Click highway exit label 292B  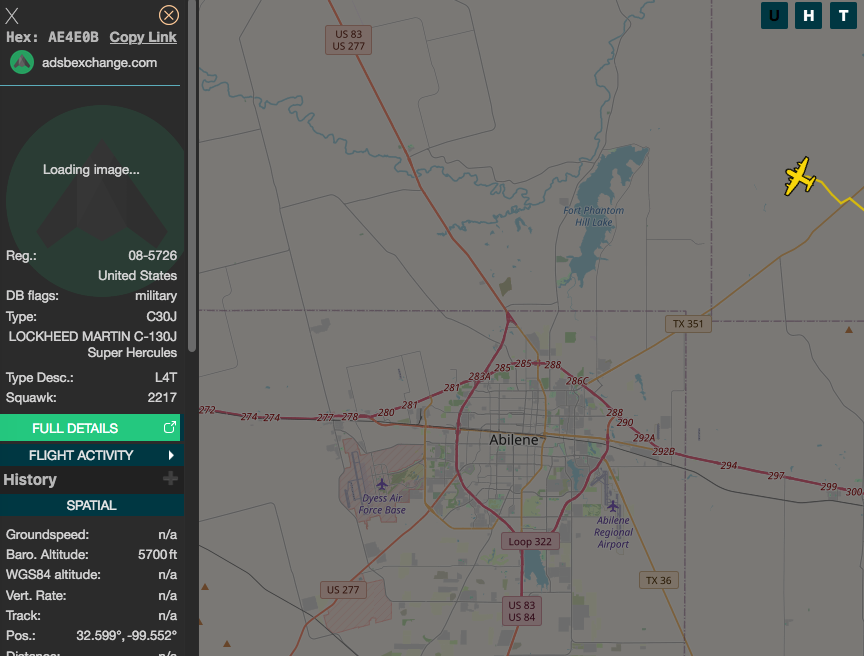click(663, 452)
